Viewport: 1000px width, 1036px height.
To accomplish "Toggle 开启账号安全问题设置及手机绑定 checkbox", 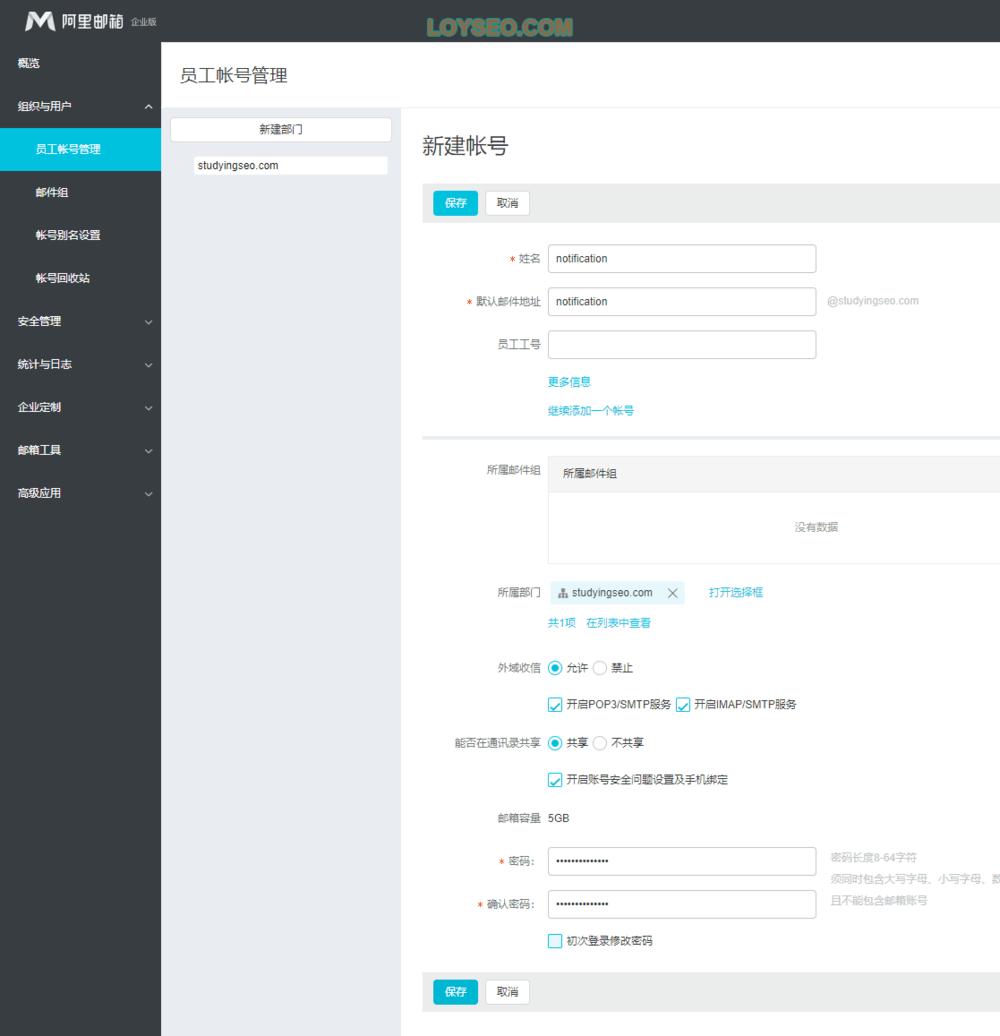I will point(555,780).
